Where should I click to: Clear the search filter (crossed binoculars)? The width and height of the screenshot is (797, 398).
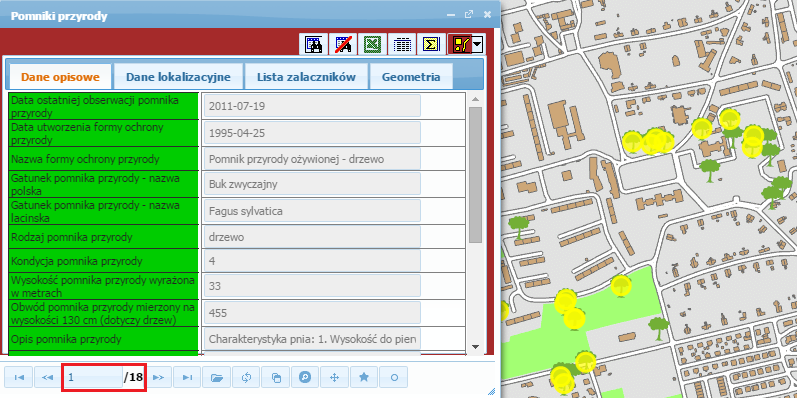(343, 45)
